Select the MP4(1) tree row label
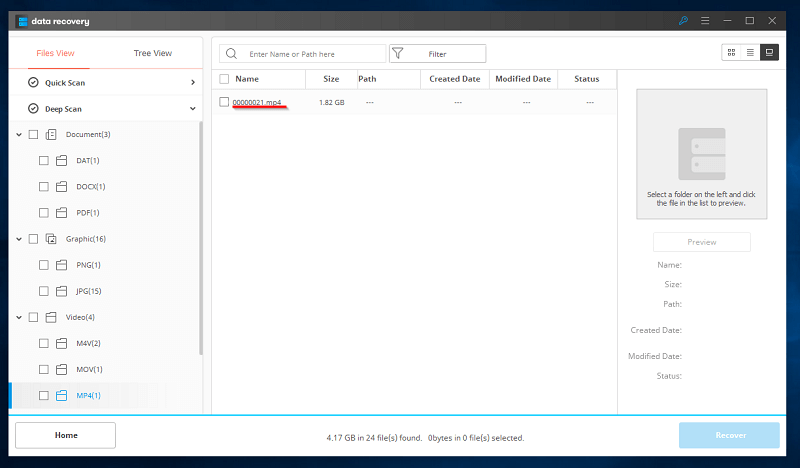 88,396
